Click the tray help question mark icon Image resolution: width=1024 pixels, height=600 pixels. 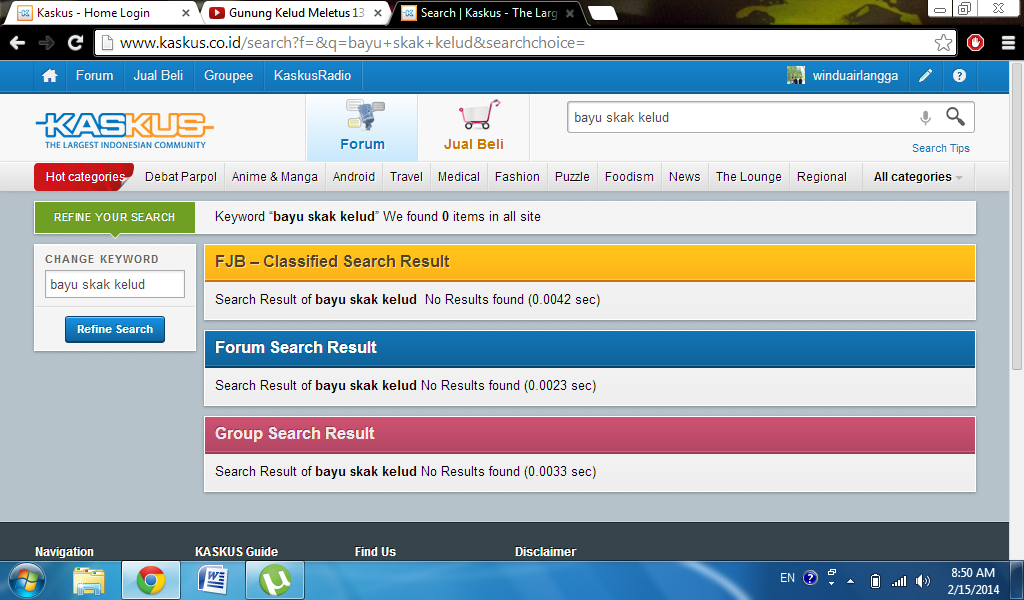point(810,578)
